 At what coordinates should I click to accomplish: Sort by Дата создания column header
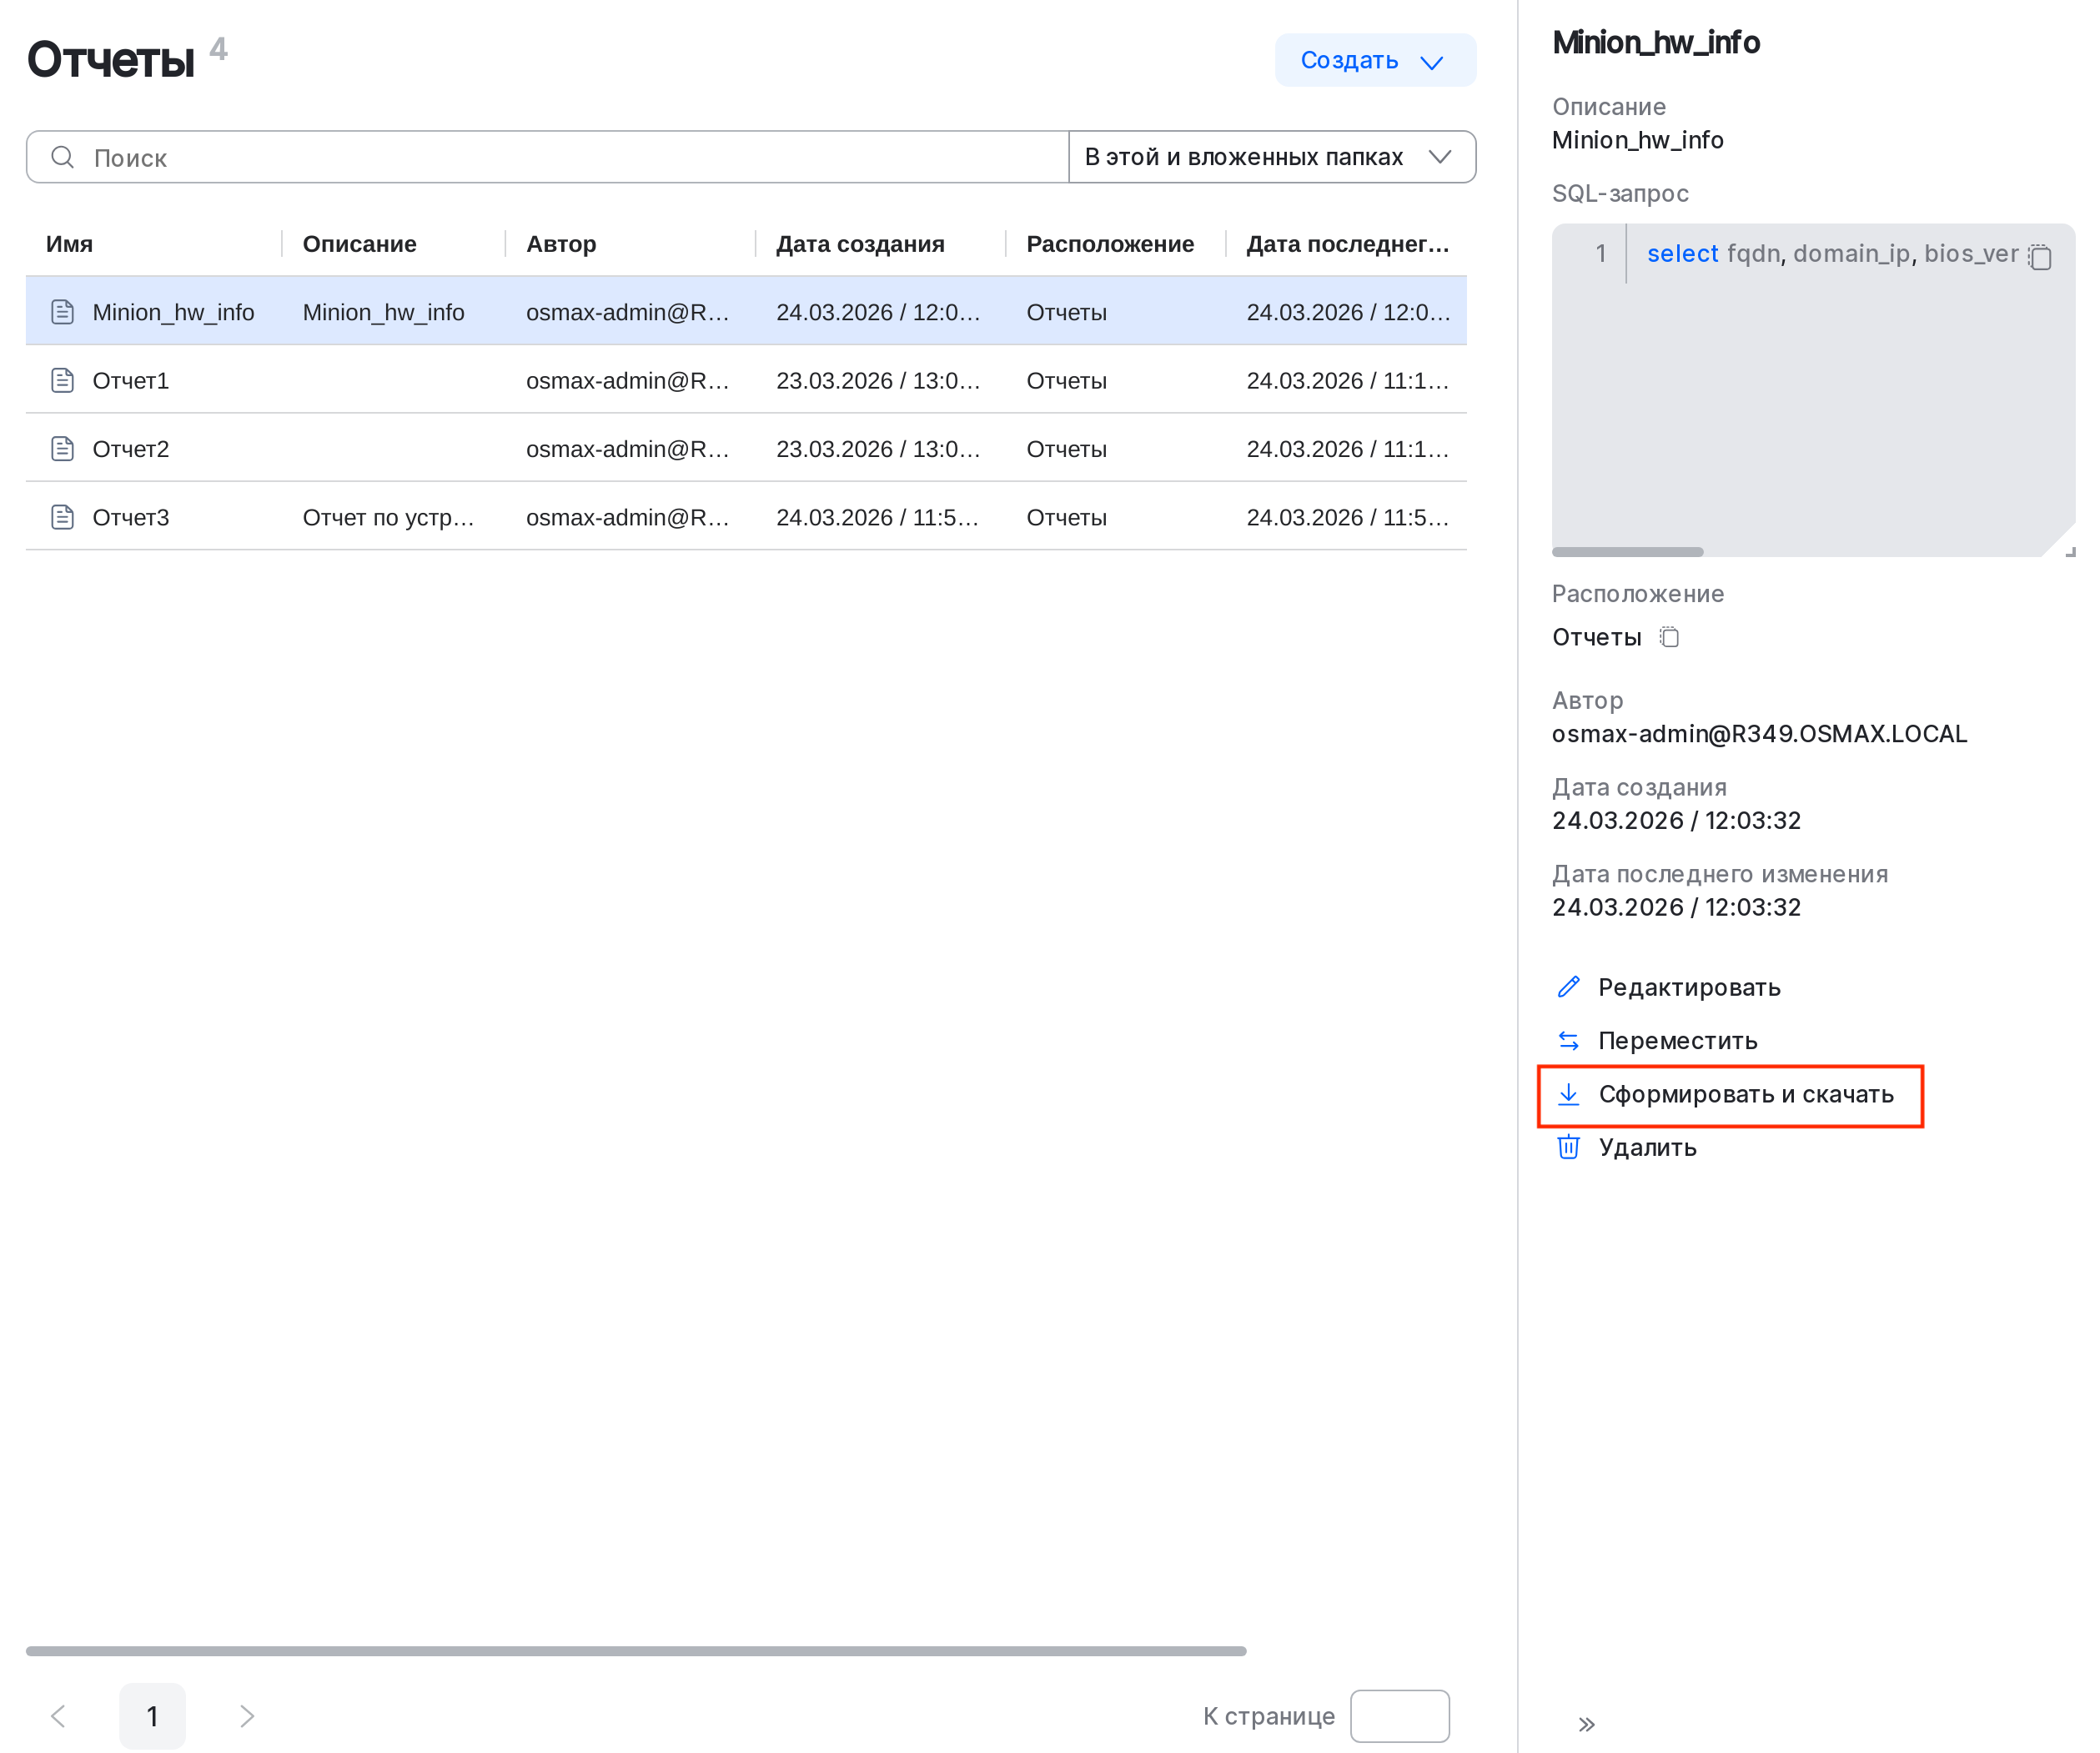coord(859,244)
